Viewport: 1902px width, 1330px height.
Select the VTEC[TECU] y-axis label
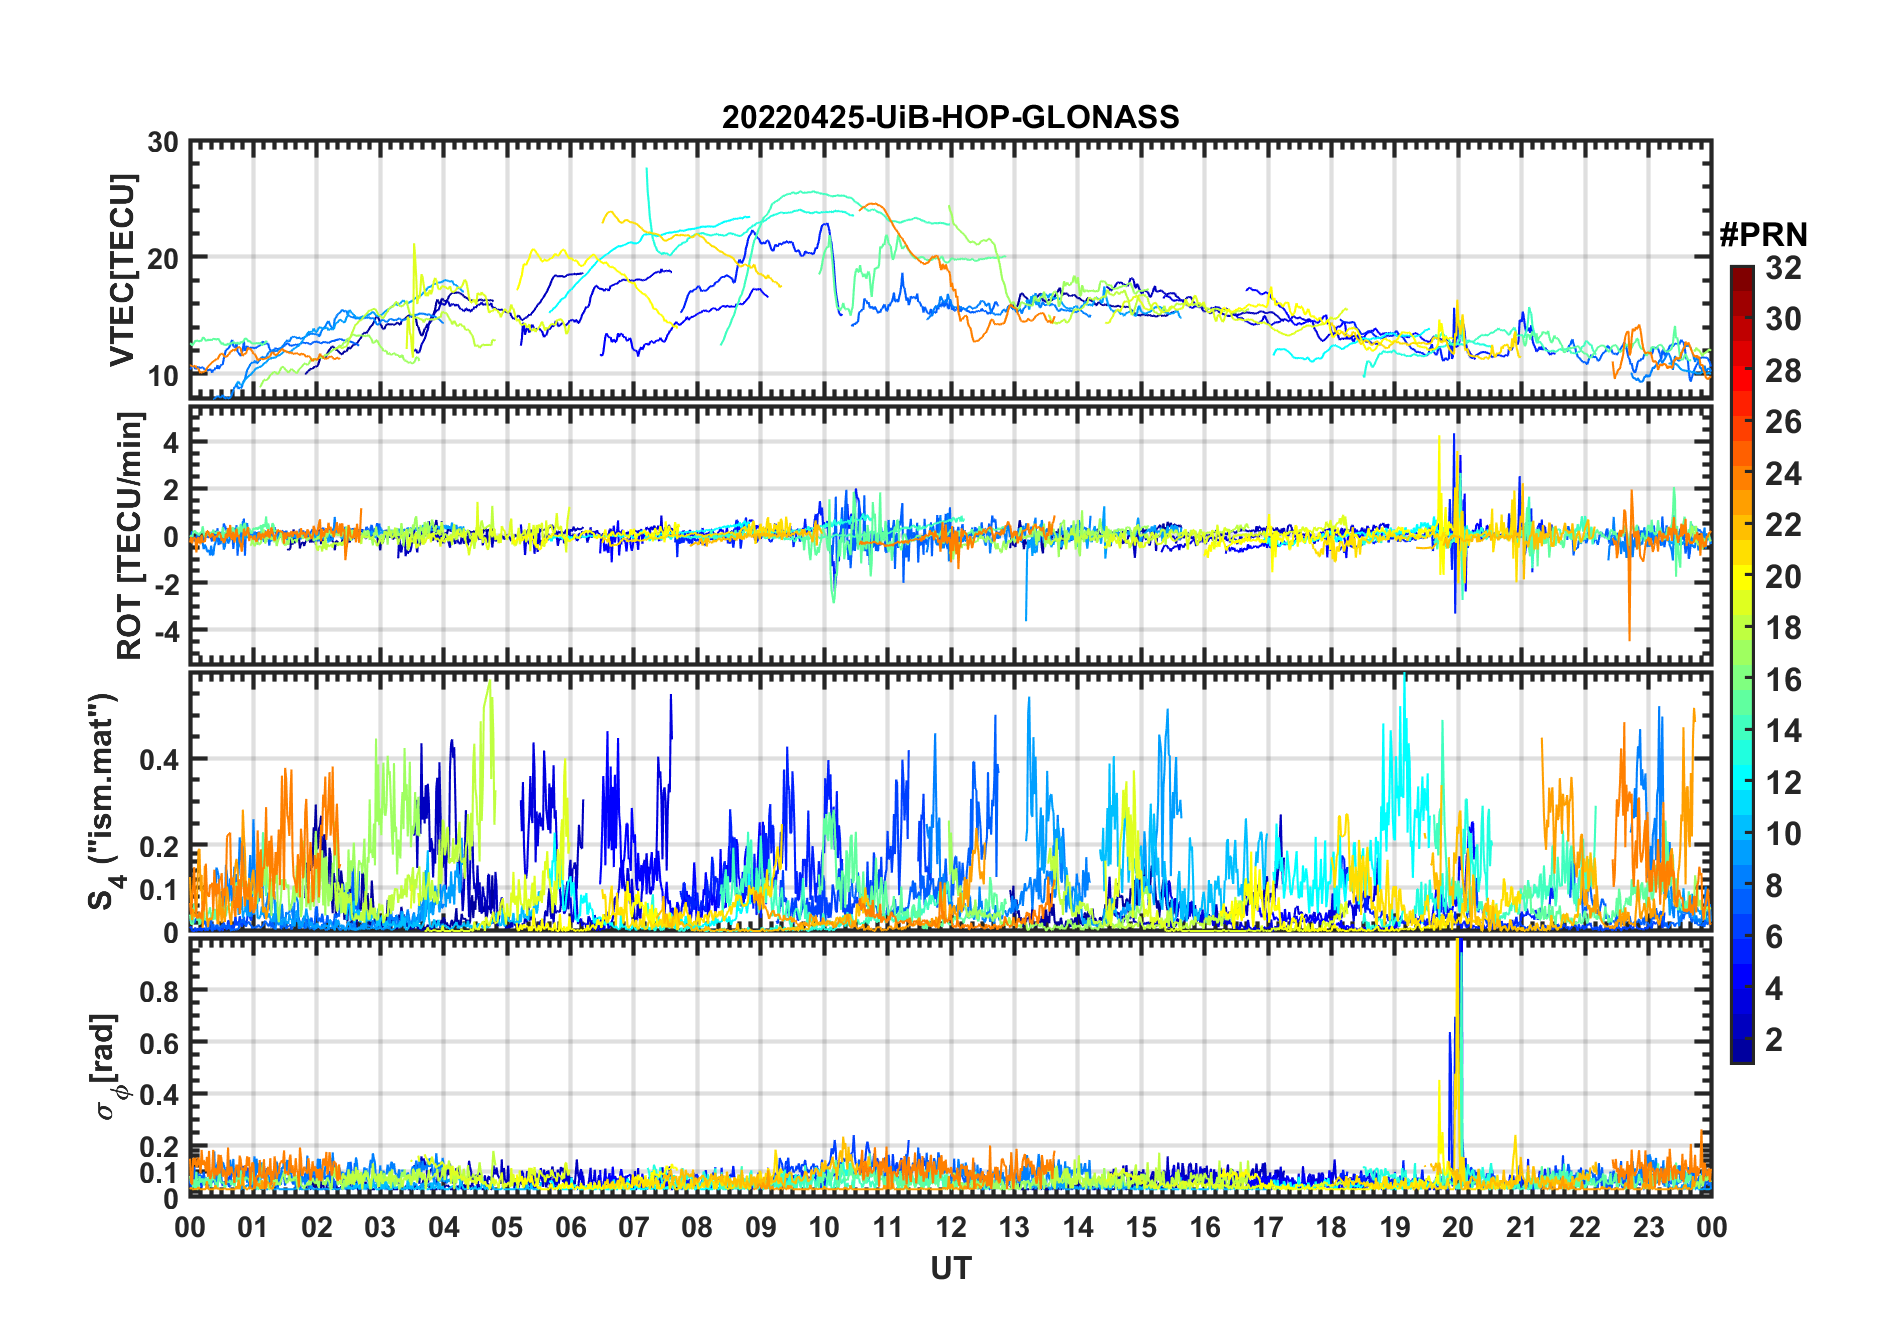(122, 270)
